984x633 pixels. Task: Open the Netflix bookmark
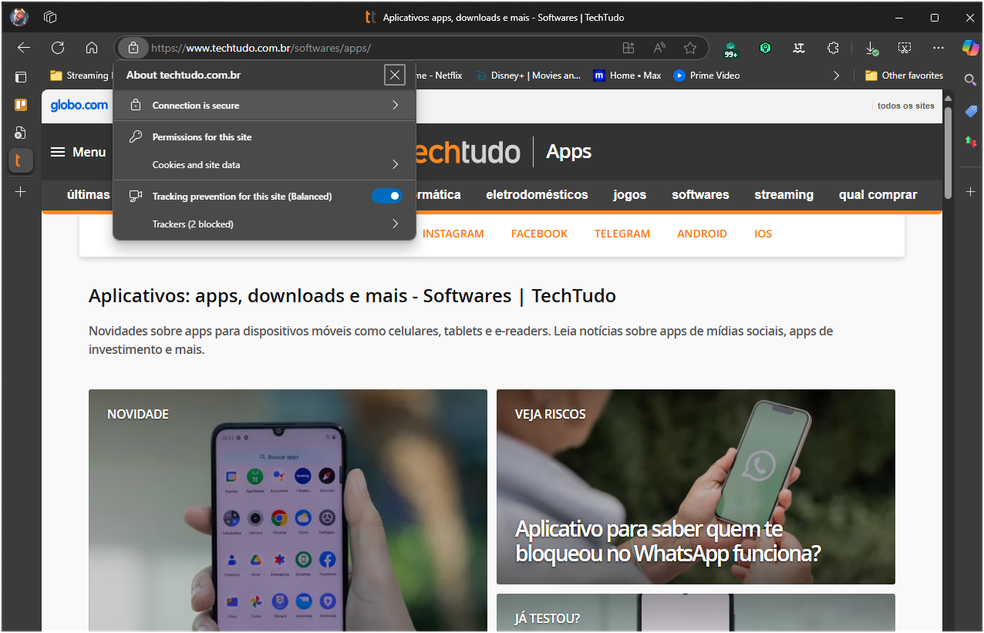[440, 75]
